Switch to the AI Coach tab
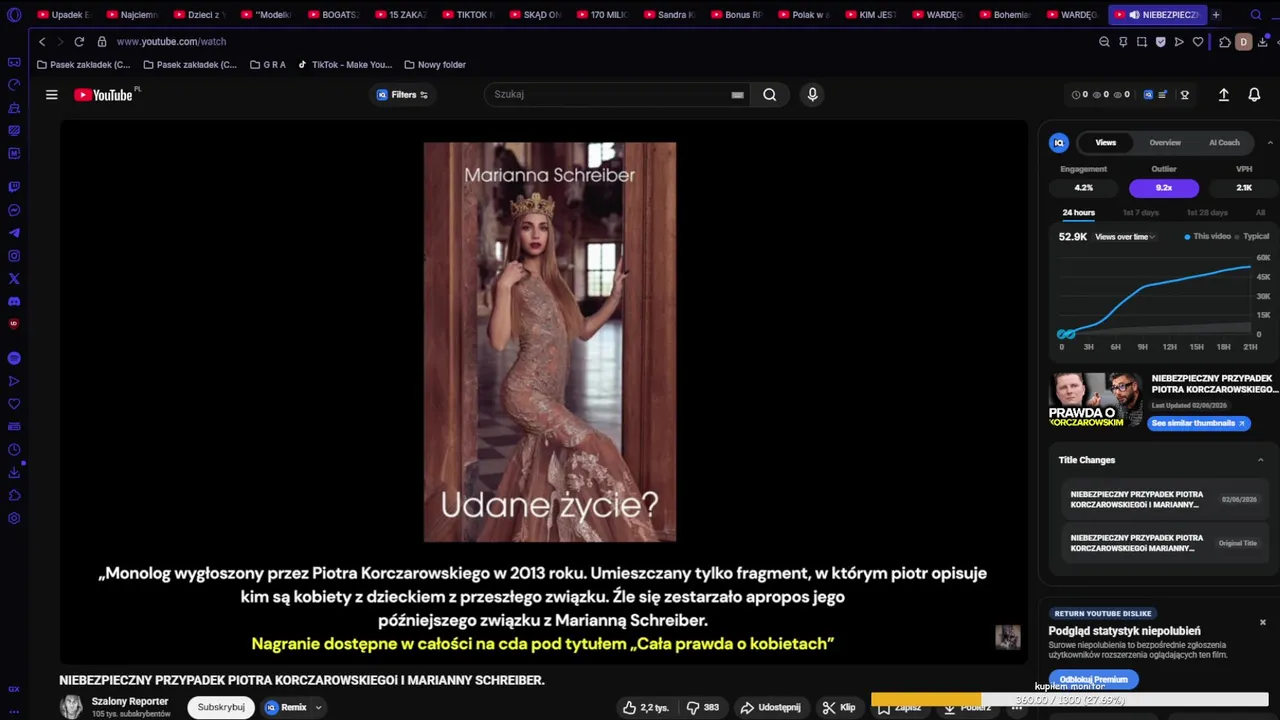The image size is (1280, 720). tap(1224, 143)
